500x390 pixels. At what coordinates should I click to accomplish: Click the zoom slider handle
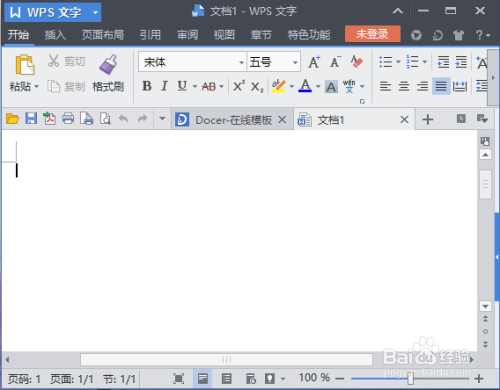[411, 379]
